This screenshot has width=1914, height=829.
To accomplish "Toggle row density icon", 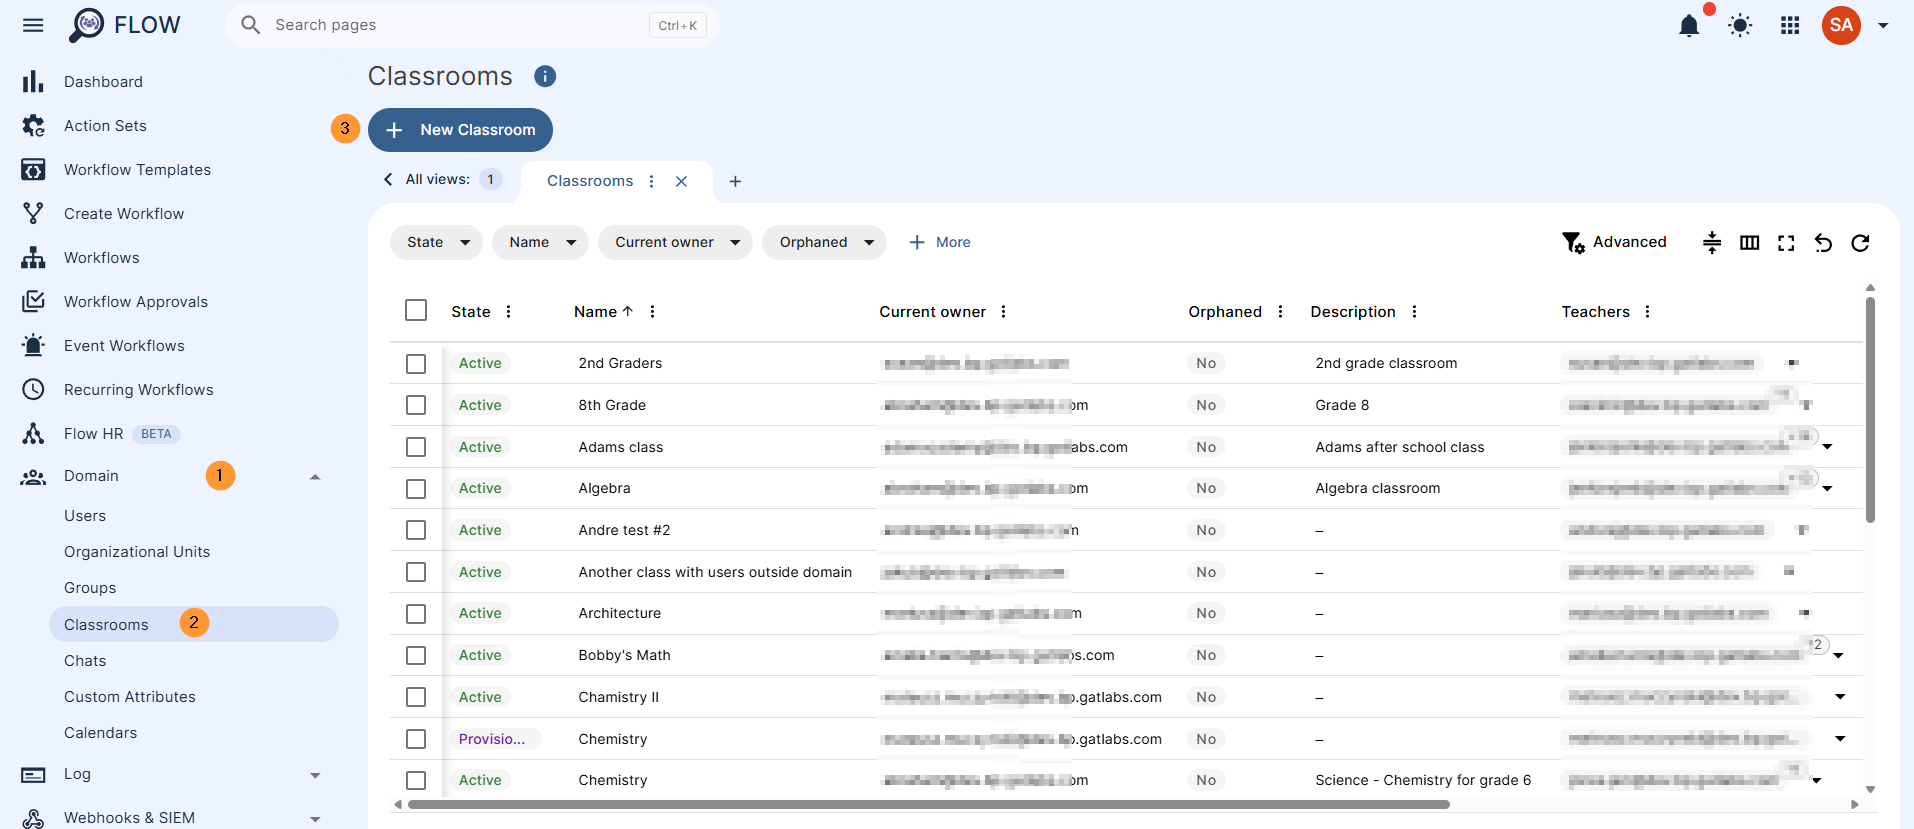I will pyautogui.click(x=1712, y=243).
